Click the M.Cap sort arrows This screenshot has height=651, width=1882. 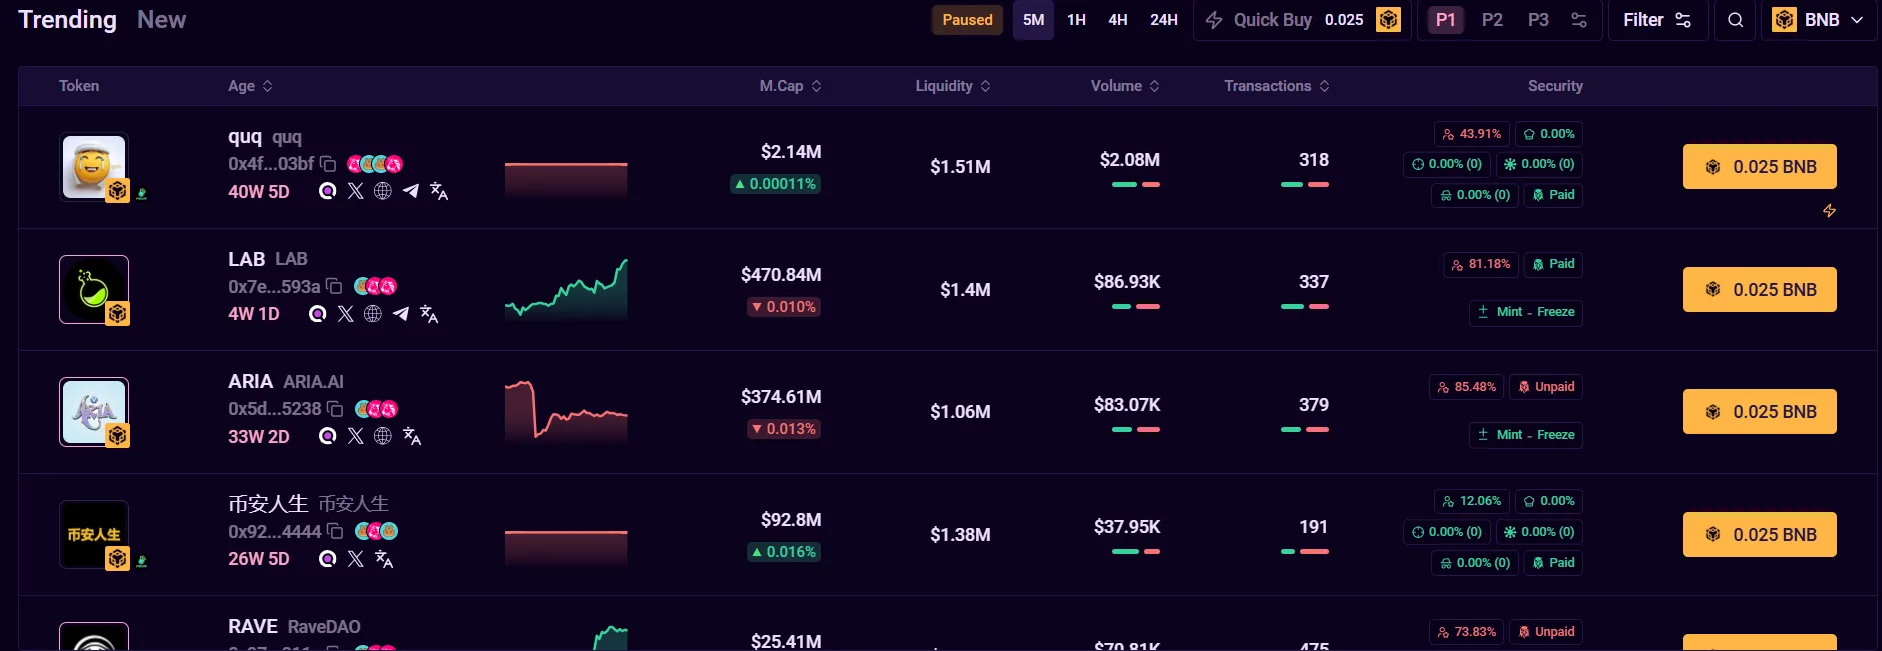[x=817, y=86]
